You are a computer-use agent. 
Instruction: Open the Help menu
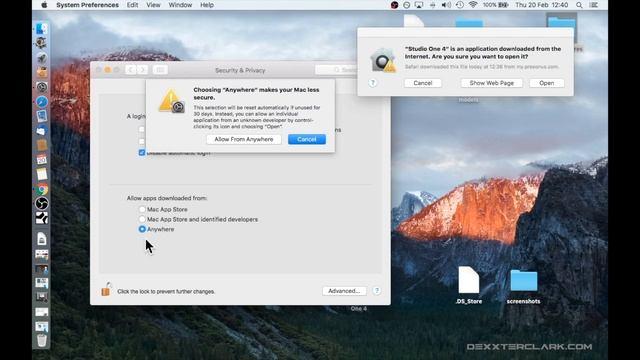(x=207, y=5)
